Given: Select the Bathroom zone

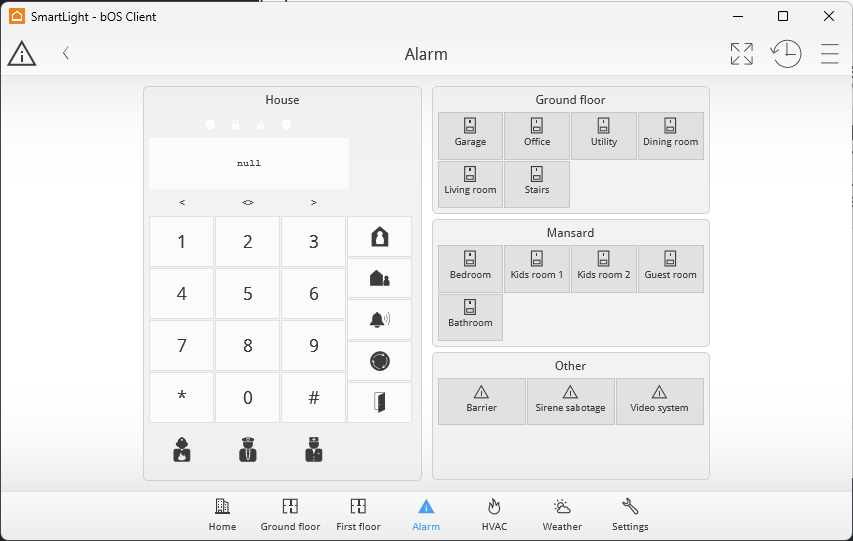Looking at the screenshot, I should point(470,317).
